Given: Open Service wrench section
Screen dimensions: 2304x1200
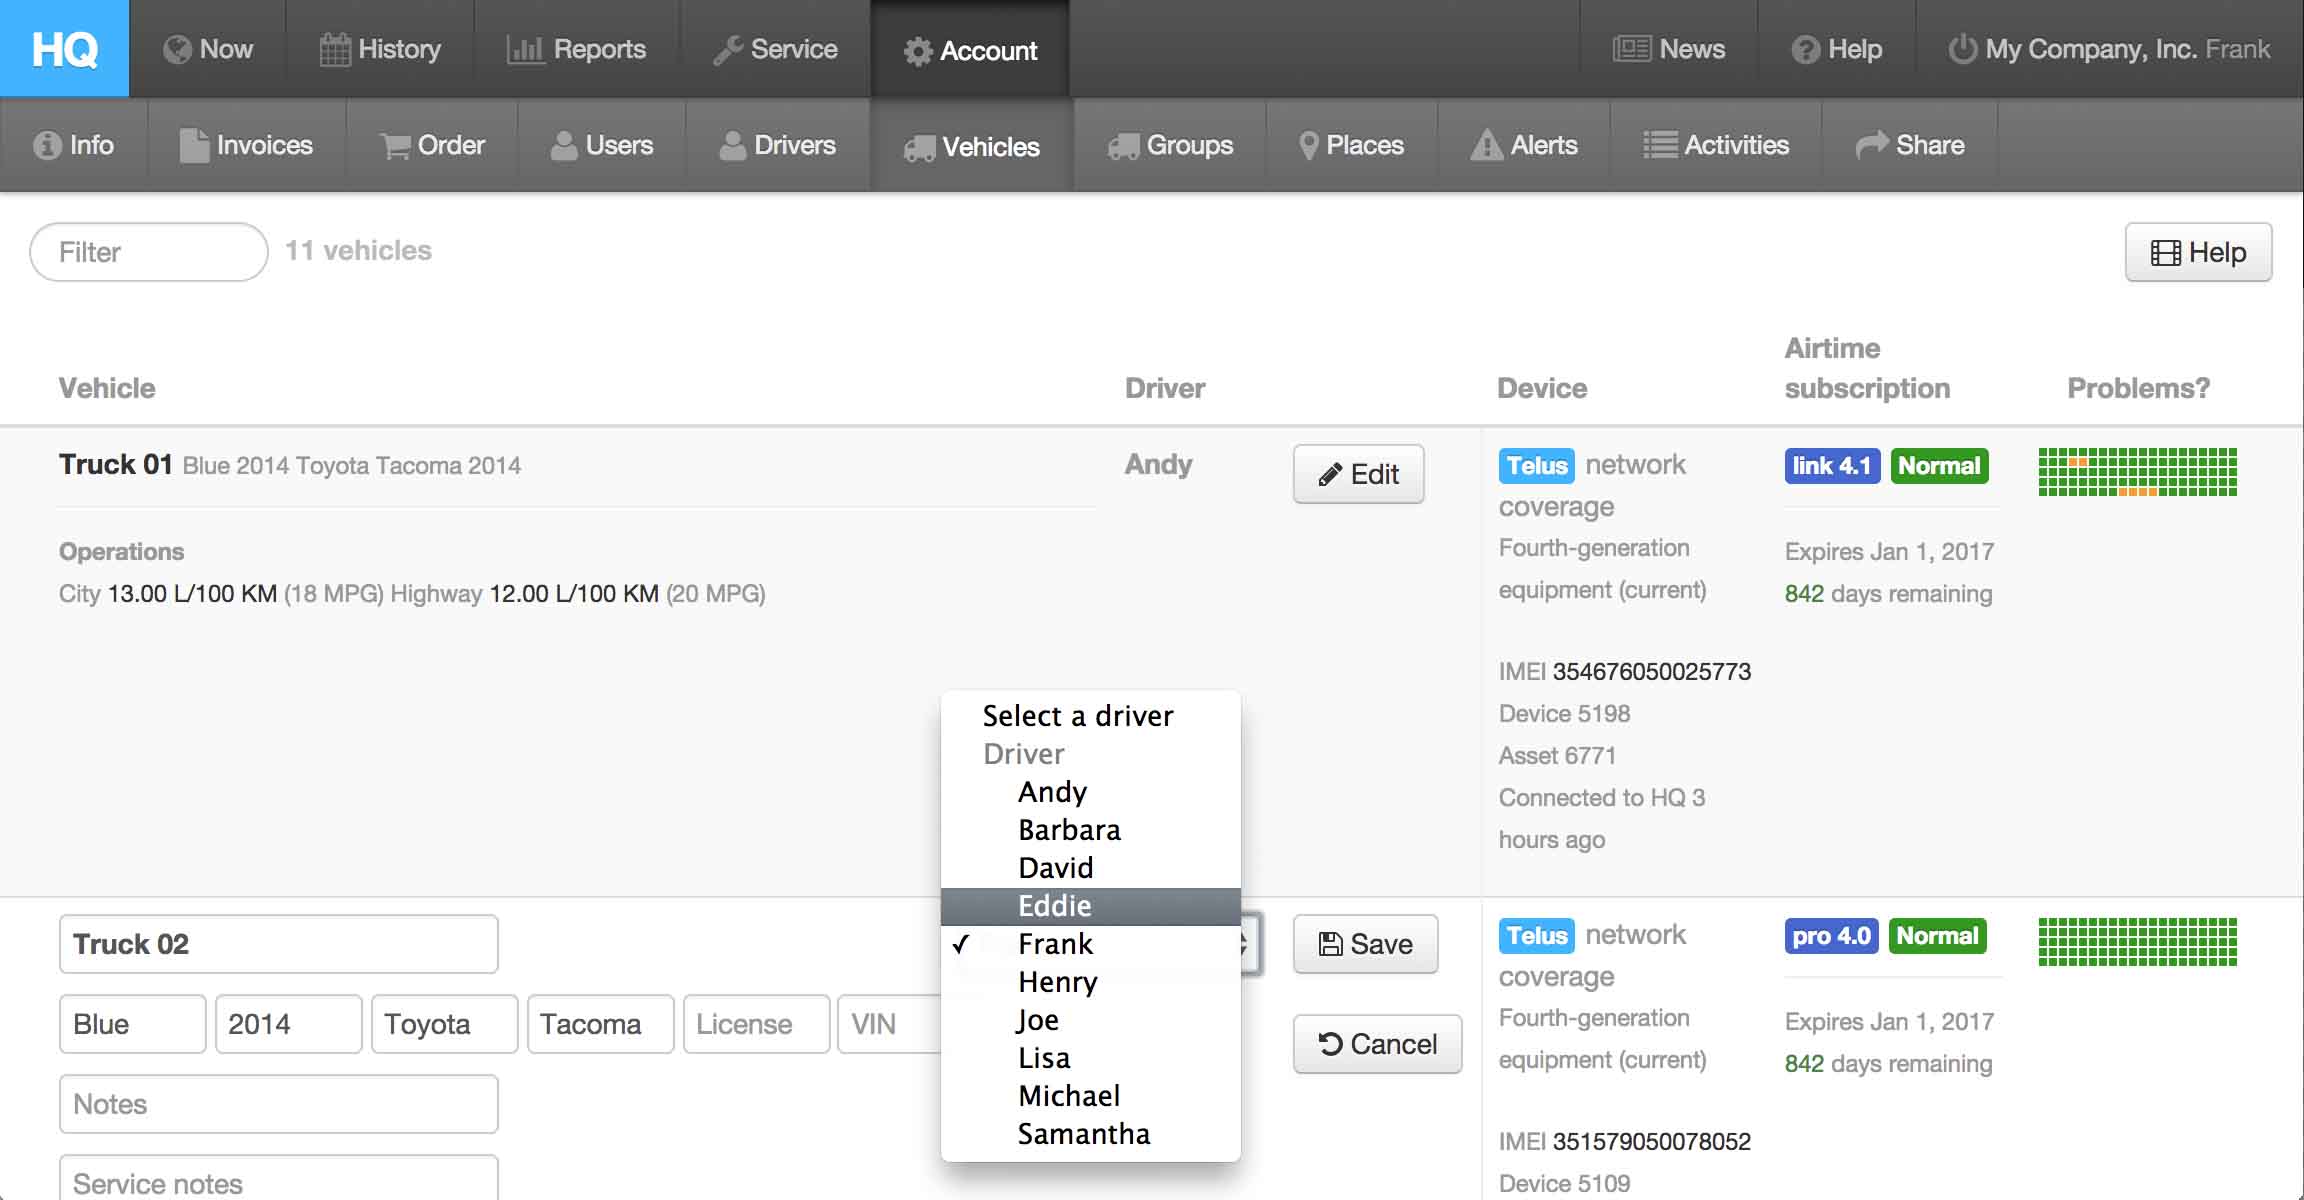Looking at the screenshot, I should click(775, 49).
